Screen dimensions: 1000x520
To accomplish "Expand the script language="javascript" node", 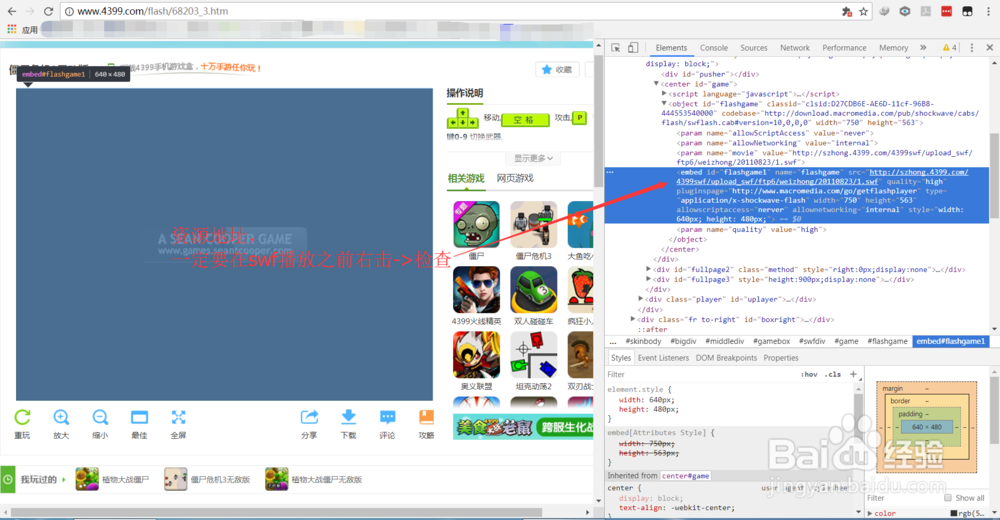I will 664,94.
